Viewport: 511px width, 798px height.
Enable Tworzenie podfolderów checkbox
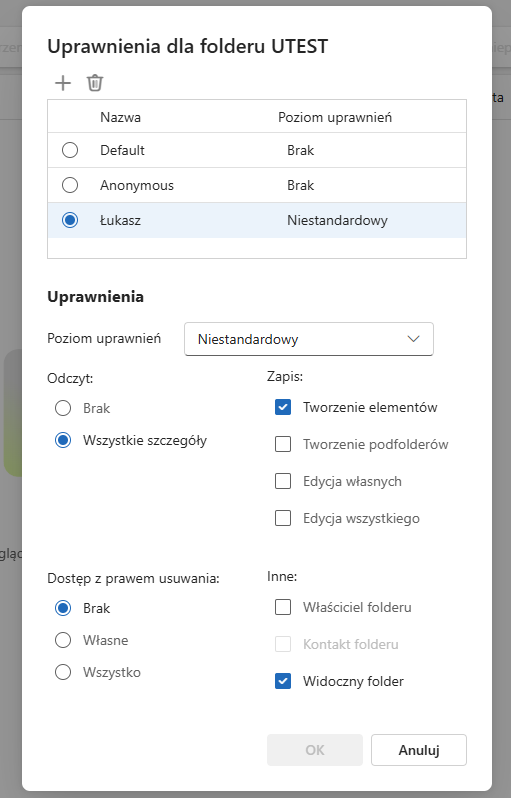click(283, 444)
